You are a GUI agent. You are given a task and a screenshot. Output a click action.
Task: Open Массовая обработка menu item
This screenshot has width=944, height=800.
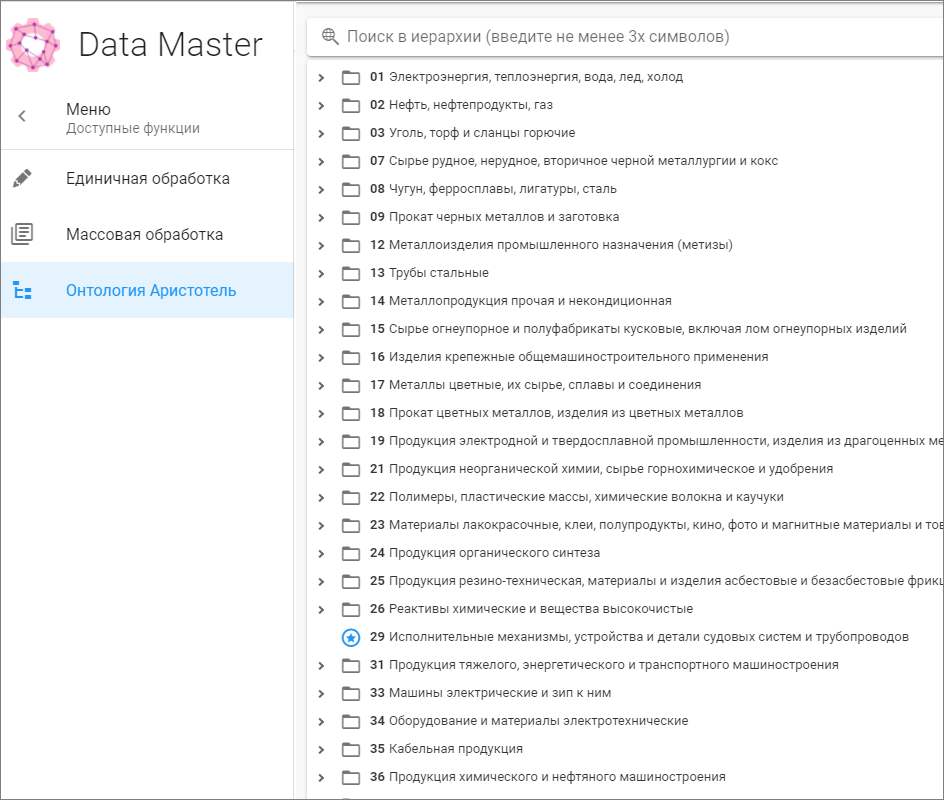click(x=144, y=235)
